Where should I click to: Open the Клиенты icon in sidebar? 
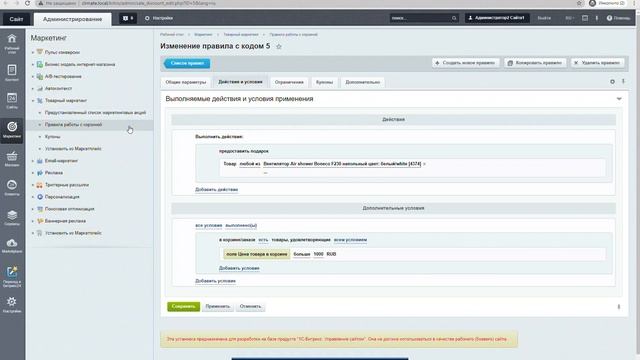click(x=12, y=185)
